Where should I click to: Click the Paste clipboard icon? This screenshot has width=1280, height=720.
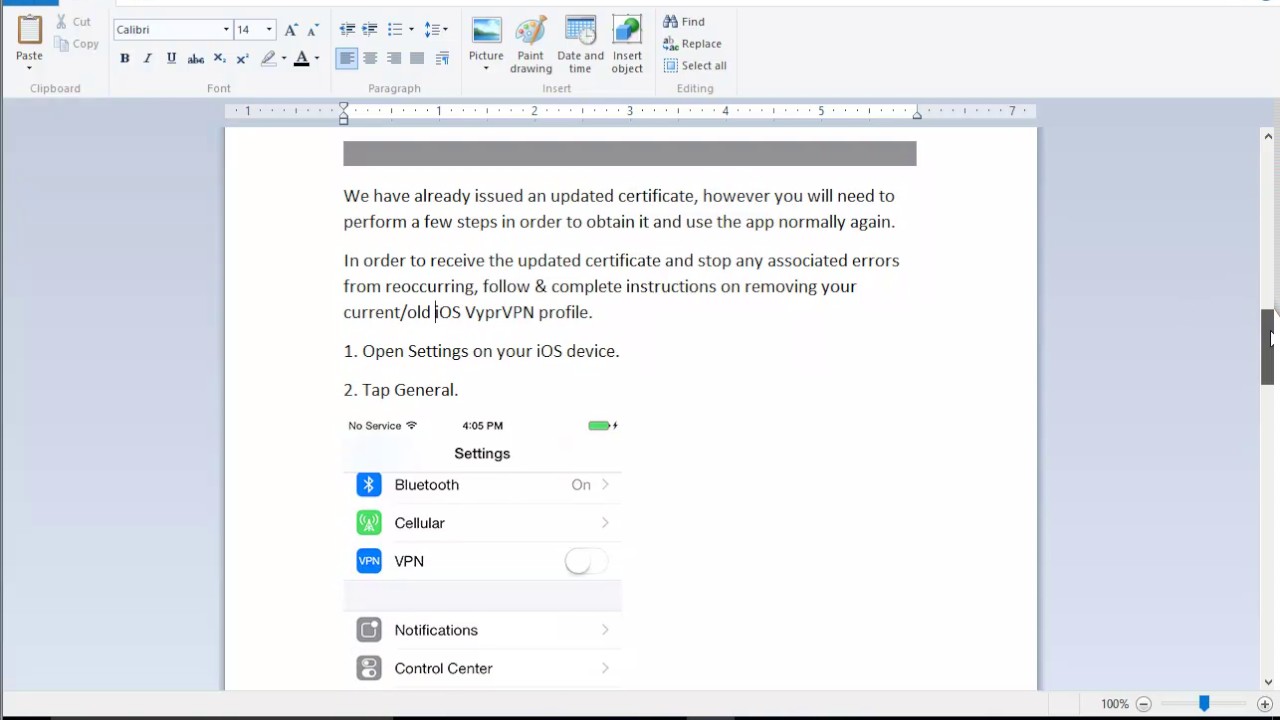(x=29, y=30)
